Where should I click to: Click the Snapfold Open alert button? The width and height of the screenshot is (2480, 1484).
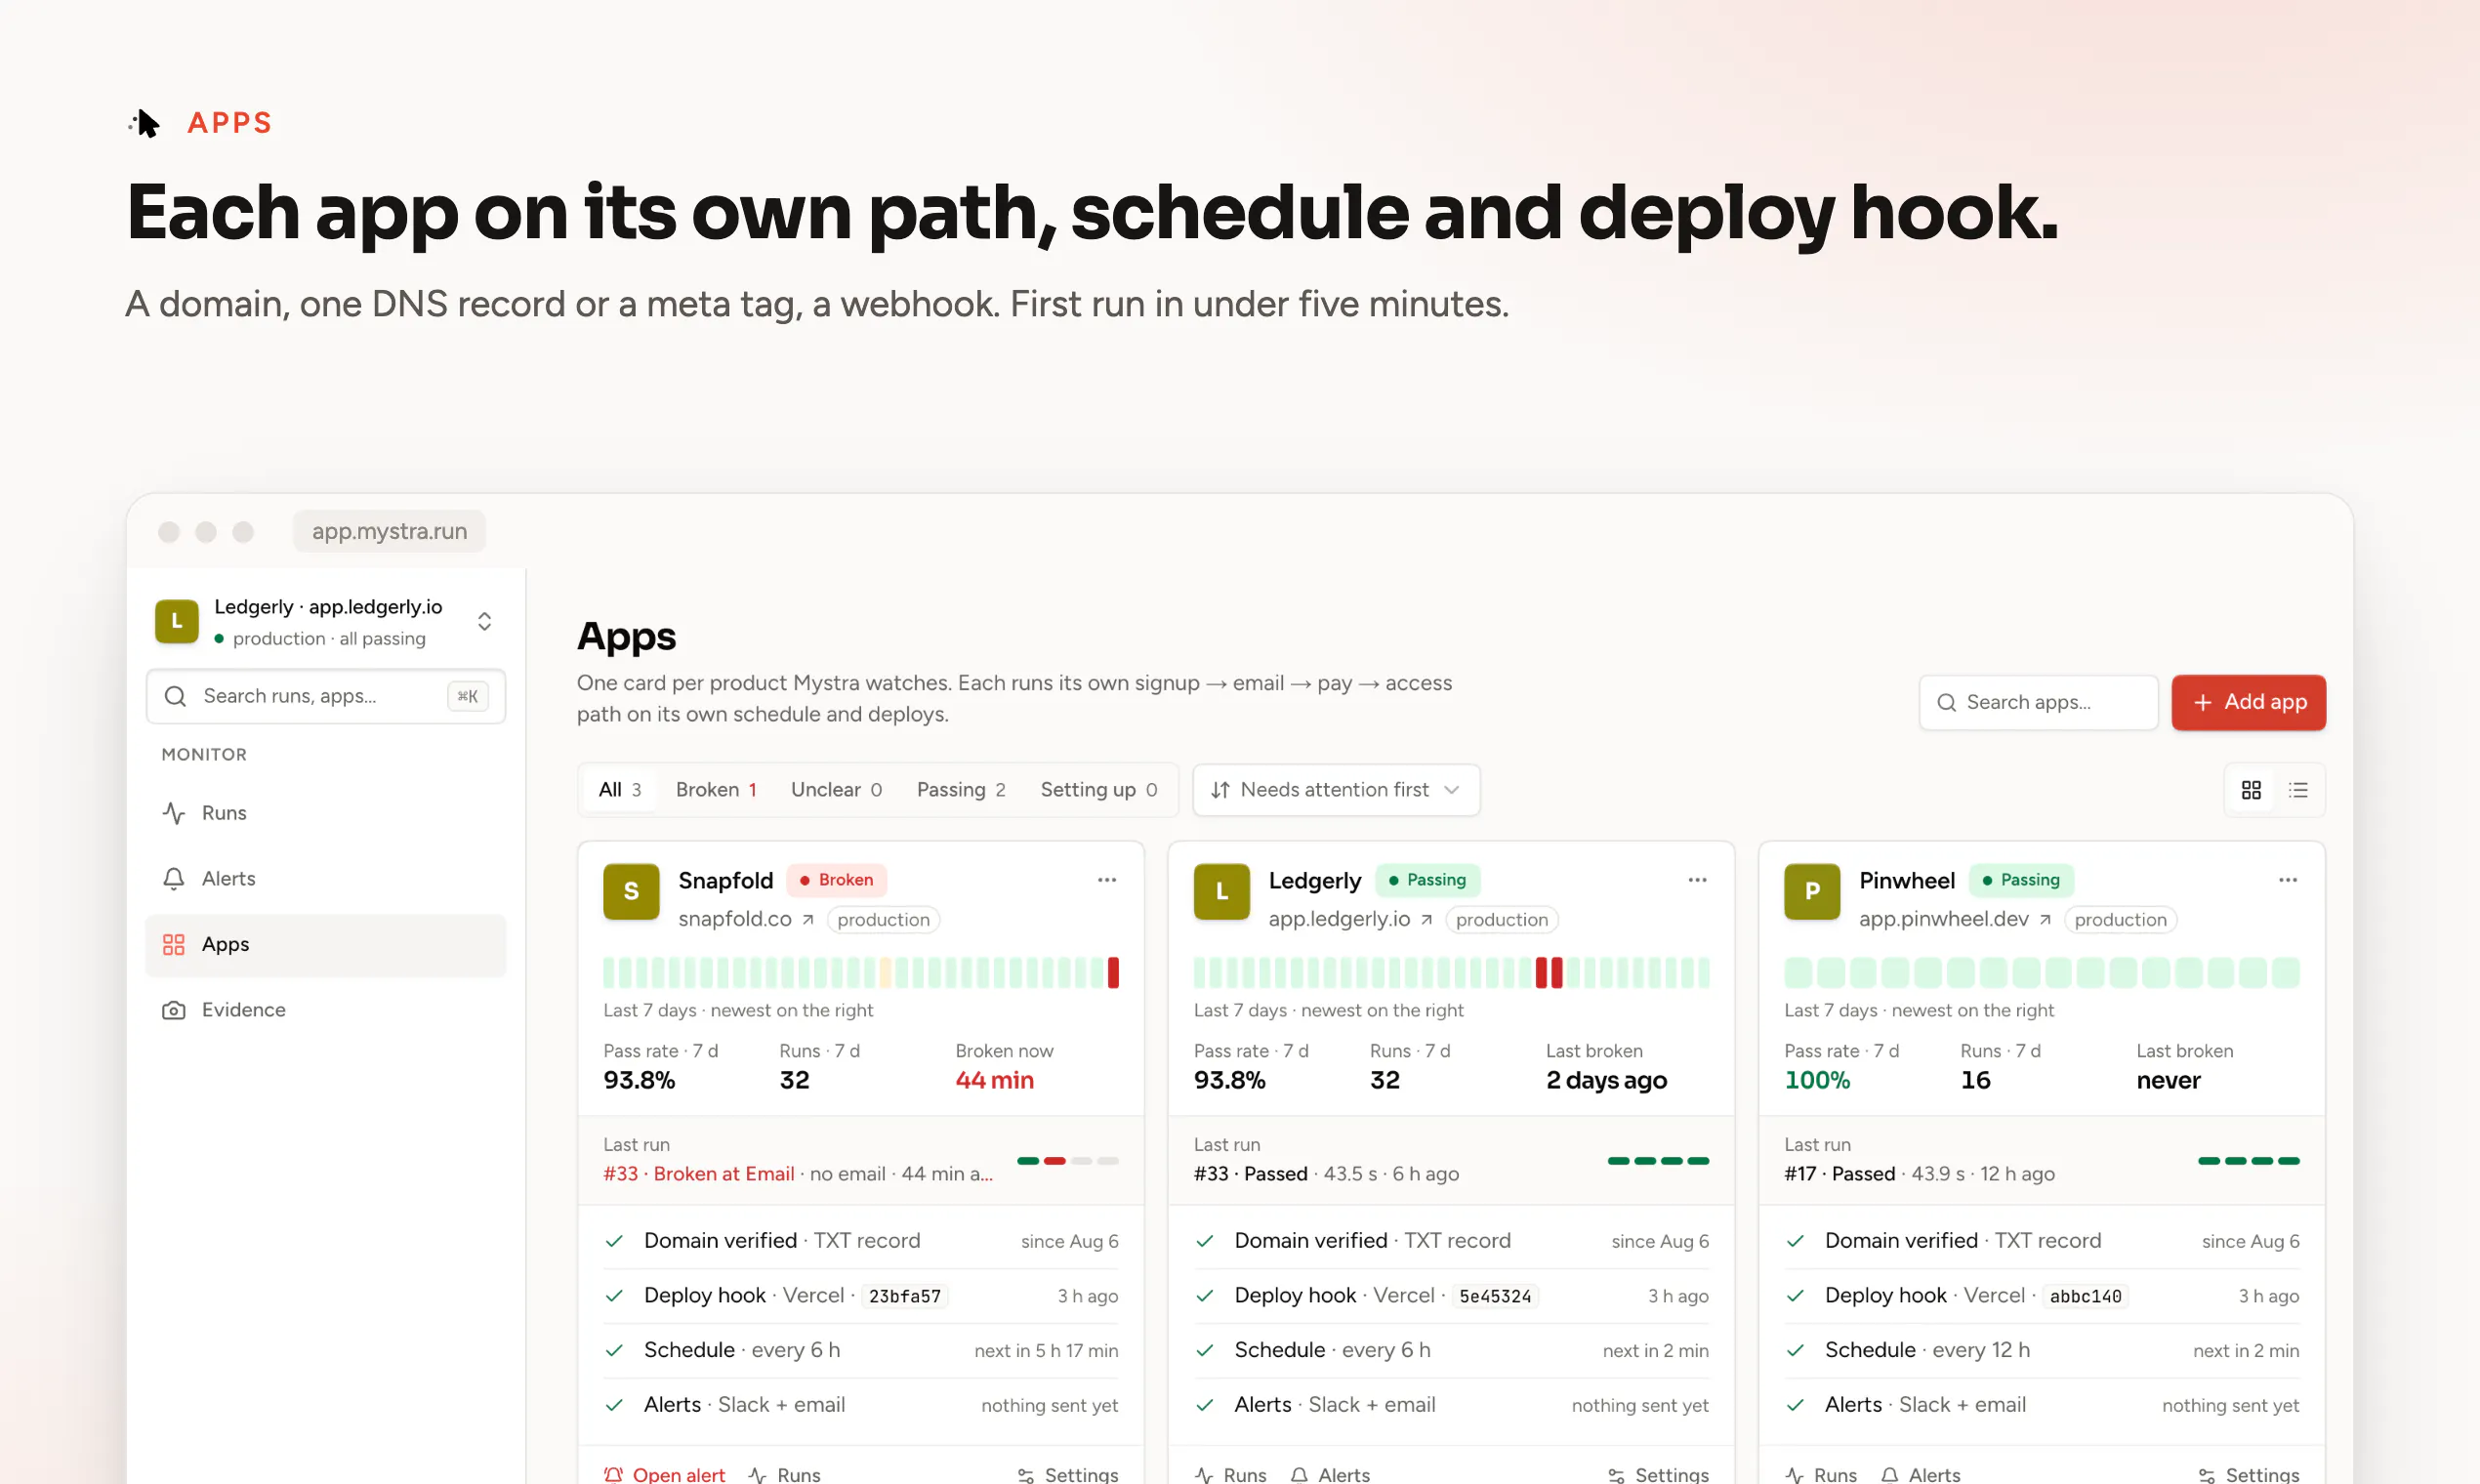coord(664,1474)
